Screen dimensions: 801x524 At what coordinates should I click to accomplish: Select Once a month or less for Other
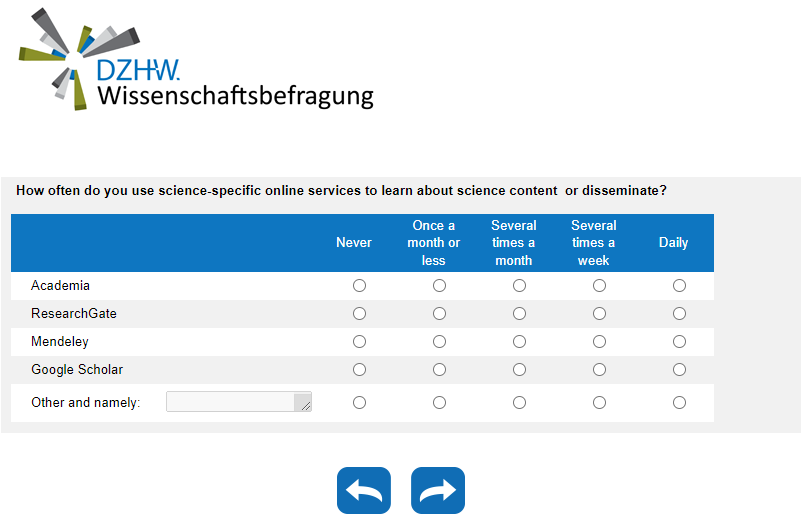click(x=440, y=403)
